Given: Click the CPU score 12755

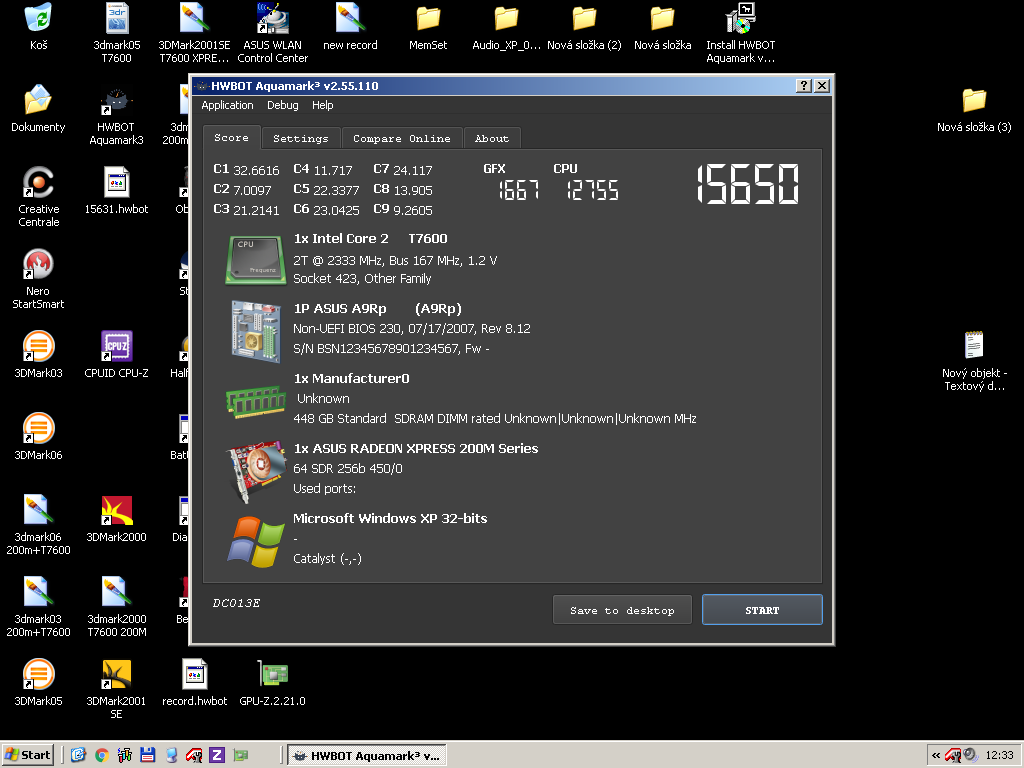Looking at the screenshot, I should pyautogui.click(x=592, y=190).
